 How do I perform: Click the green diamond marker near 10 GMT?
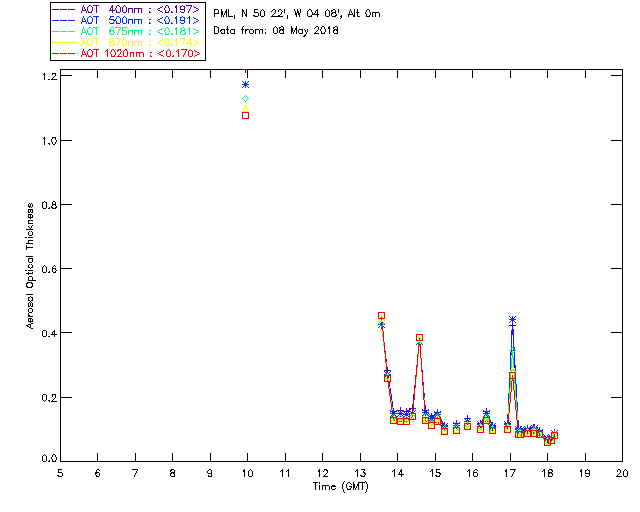point(246,98)
